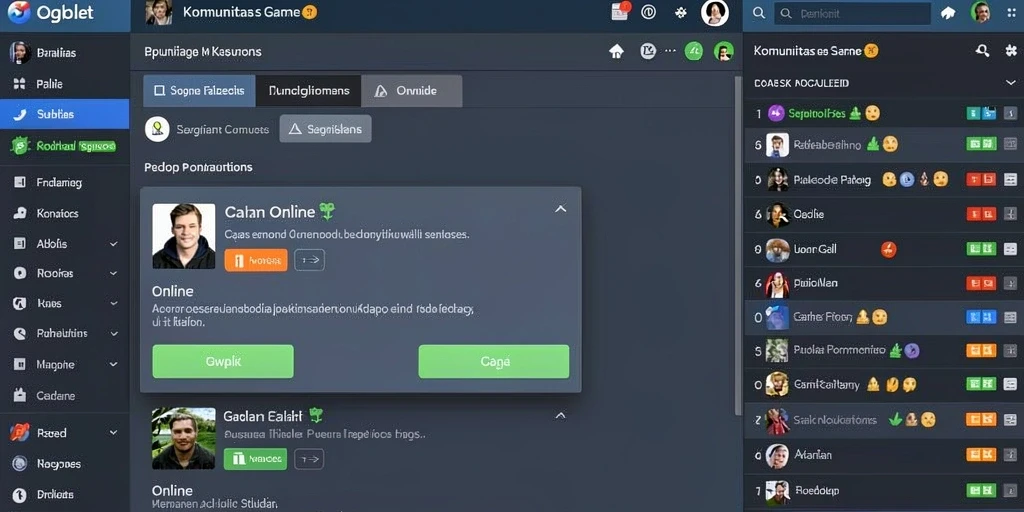Click the home icon in Komunitas header

616,52
